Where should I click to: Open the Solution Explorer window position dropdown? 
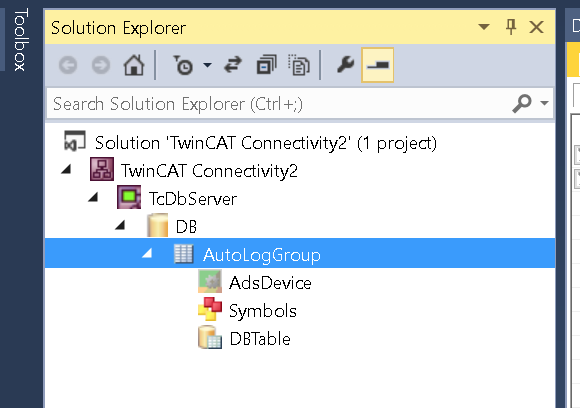tap(484, 27)
